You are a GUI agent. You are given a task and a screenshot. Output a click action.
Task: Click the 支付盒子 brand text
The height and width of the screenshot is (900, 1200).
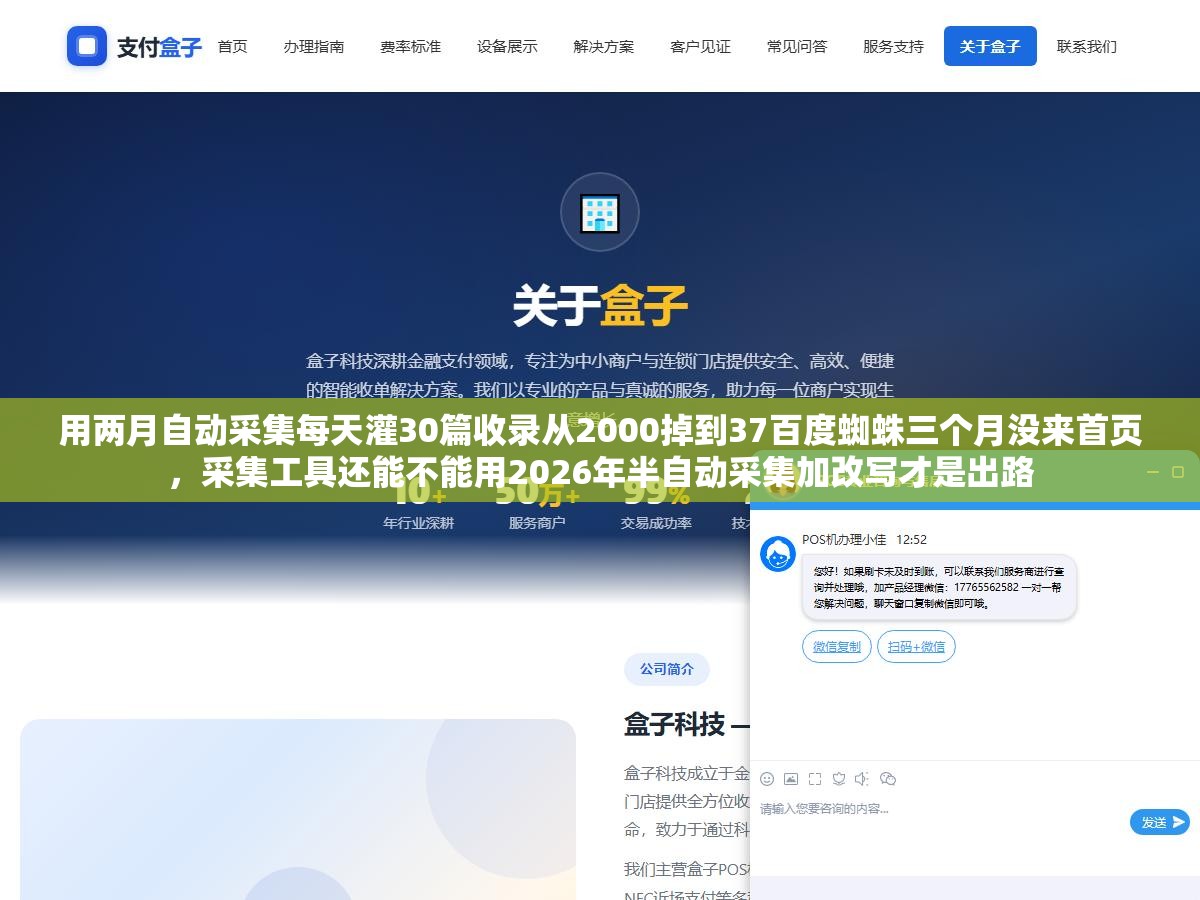pyautogui.click(x=160, y=47)
